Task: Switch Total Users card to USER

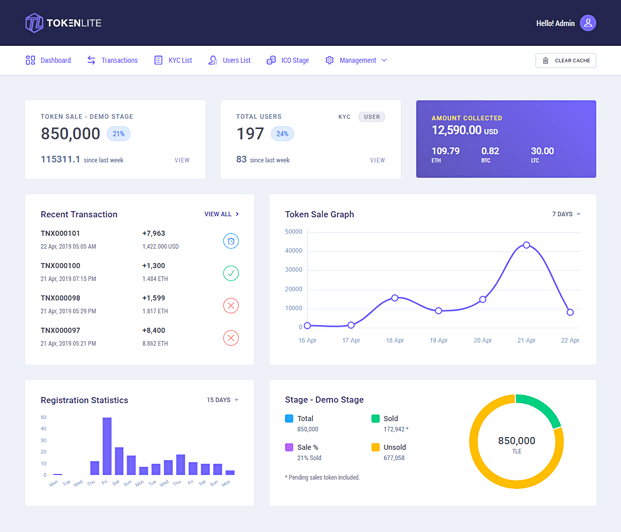Action: pos(371,117)
